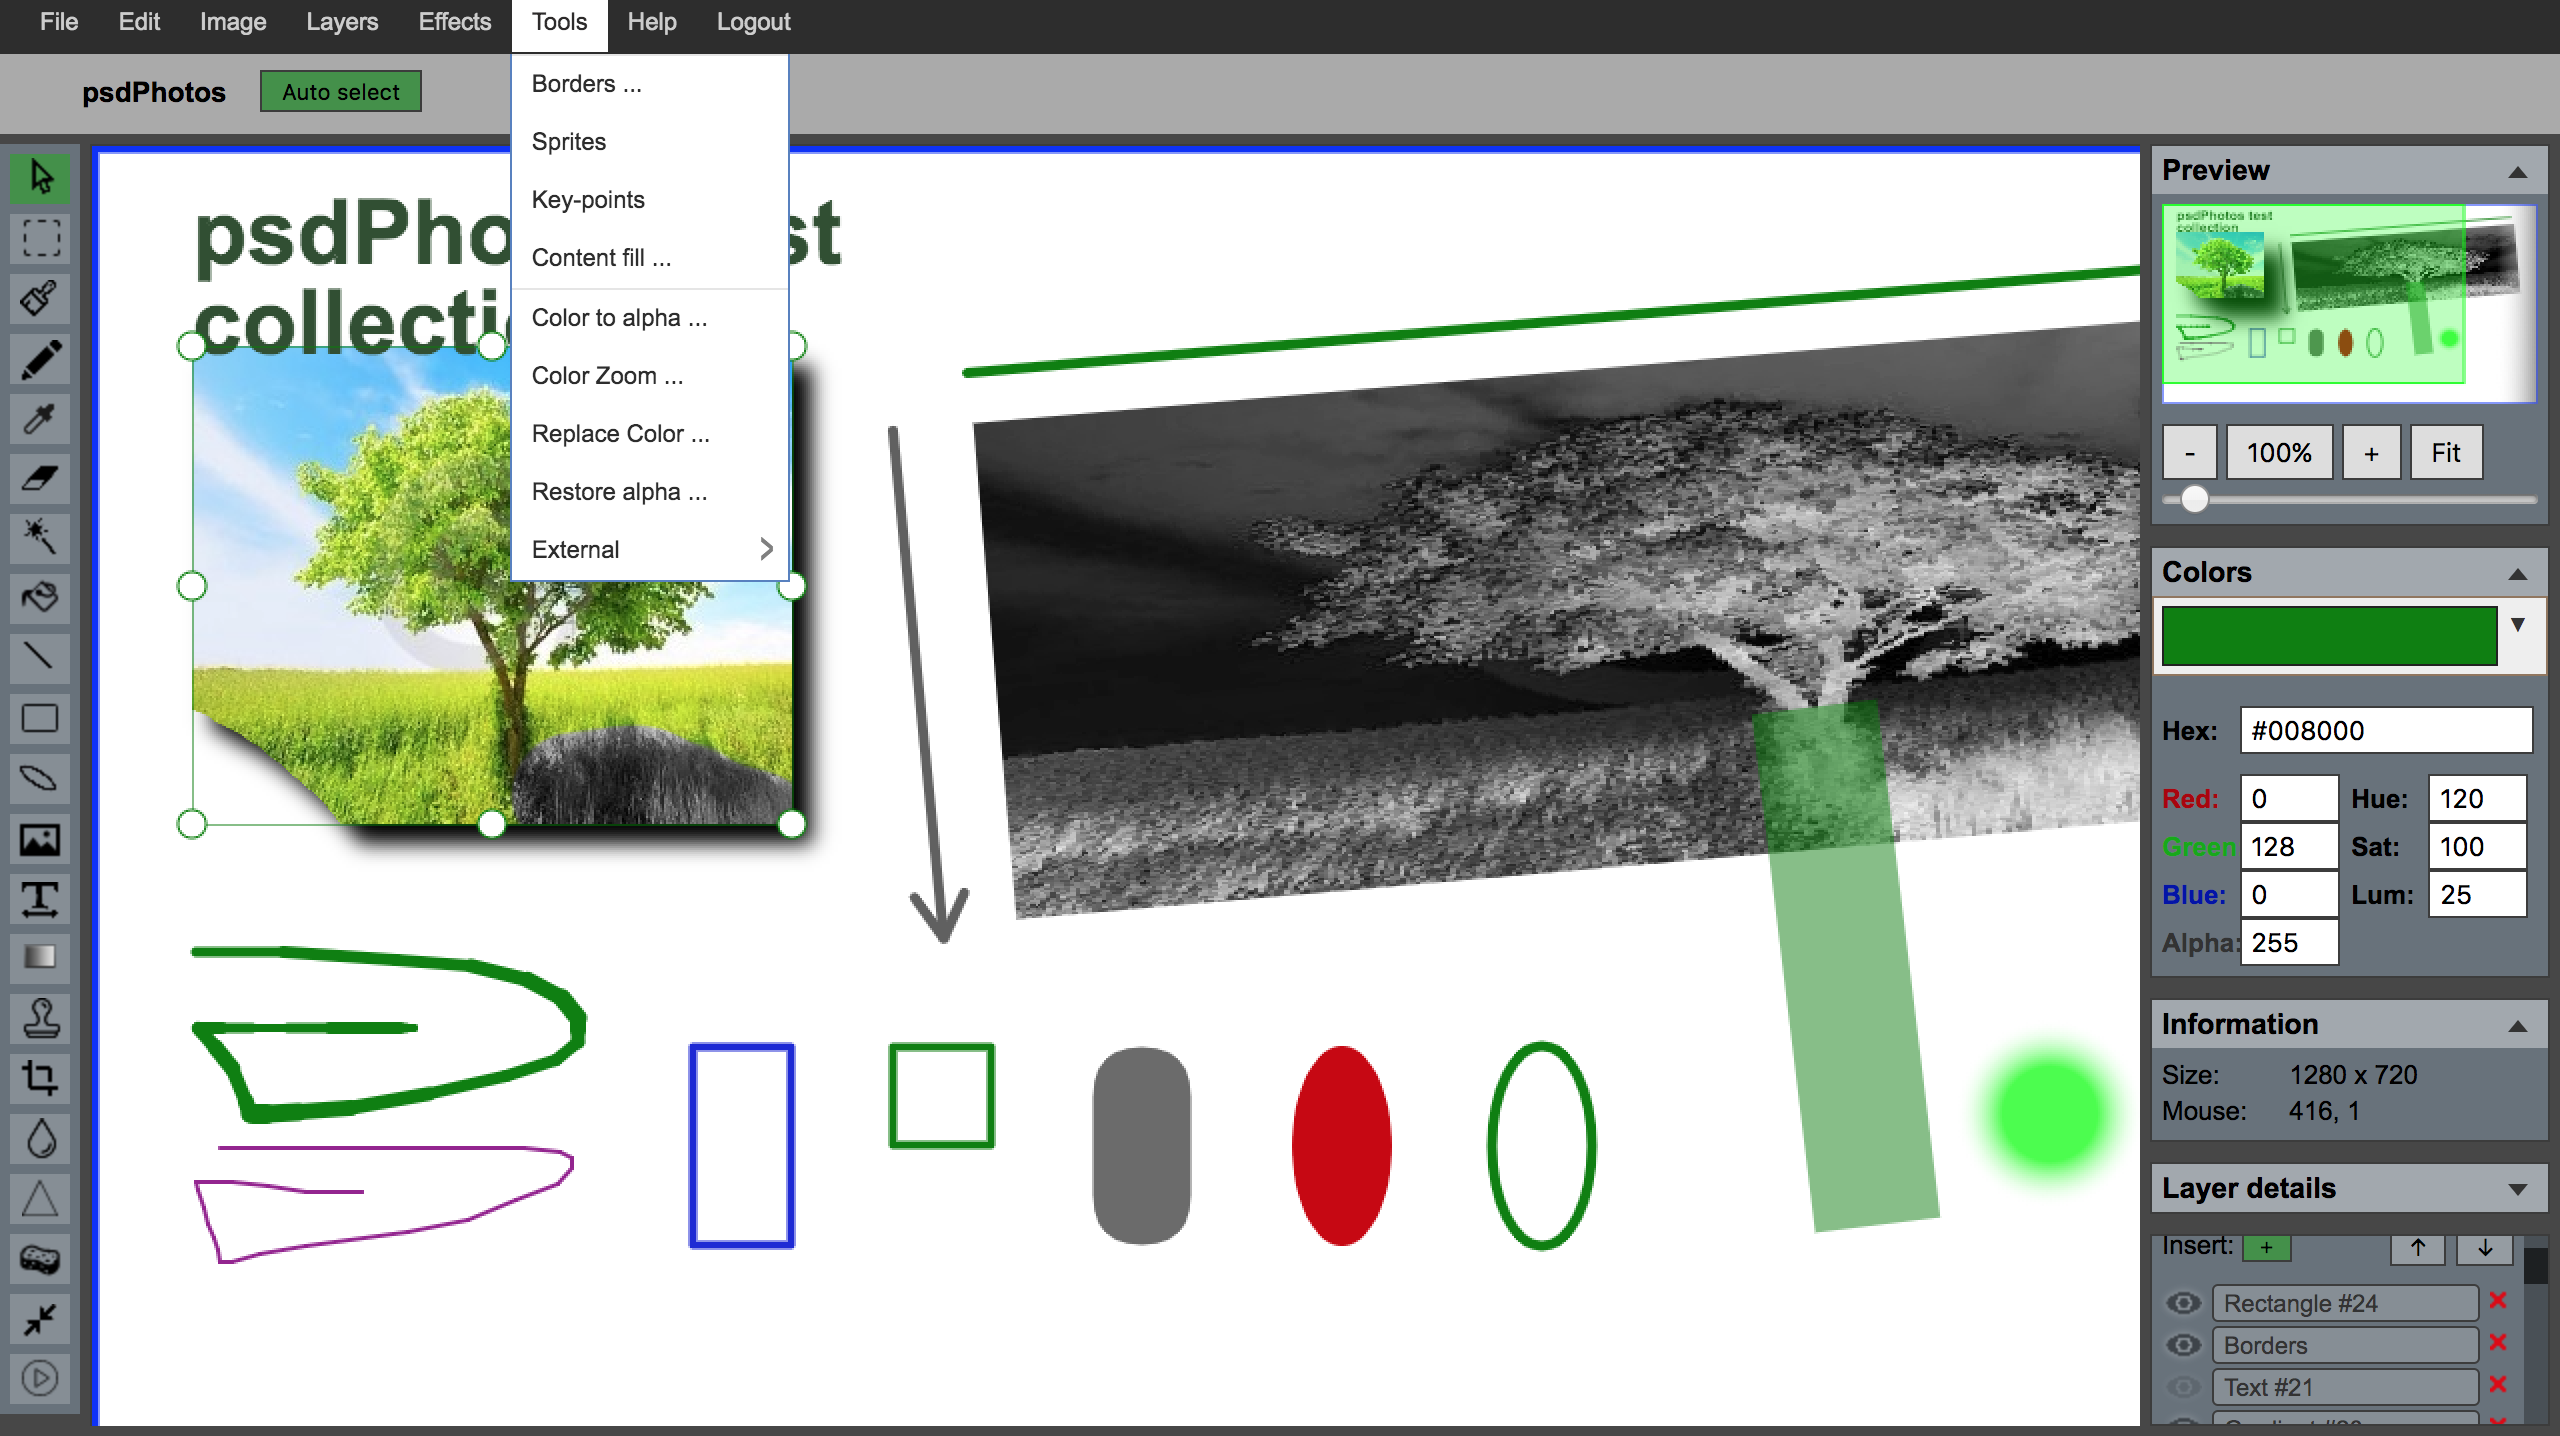Select the Paint Bucket fill tool
This screenshot has height=1436, width=2560.
40,597
